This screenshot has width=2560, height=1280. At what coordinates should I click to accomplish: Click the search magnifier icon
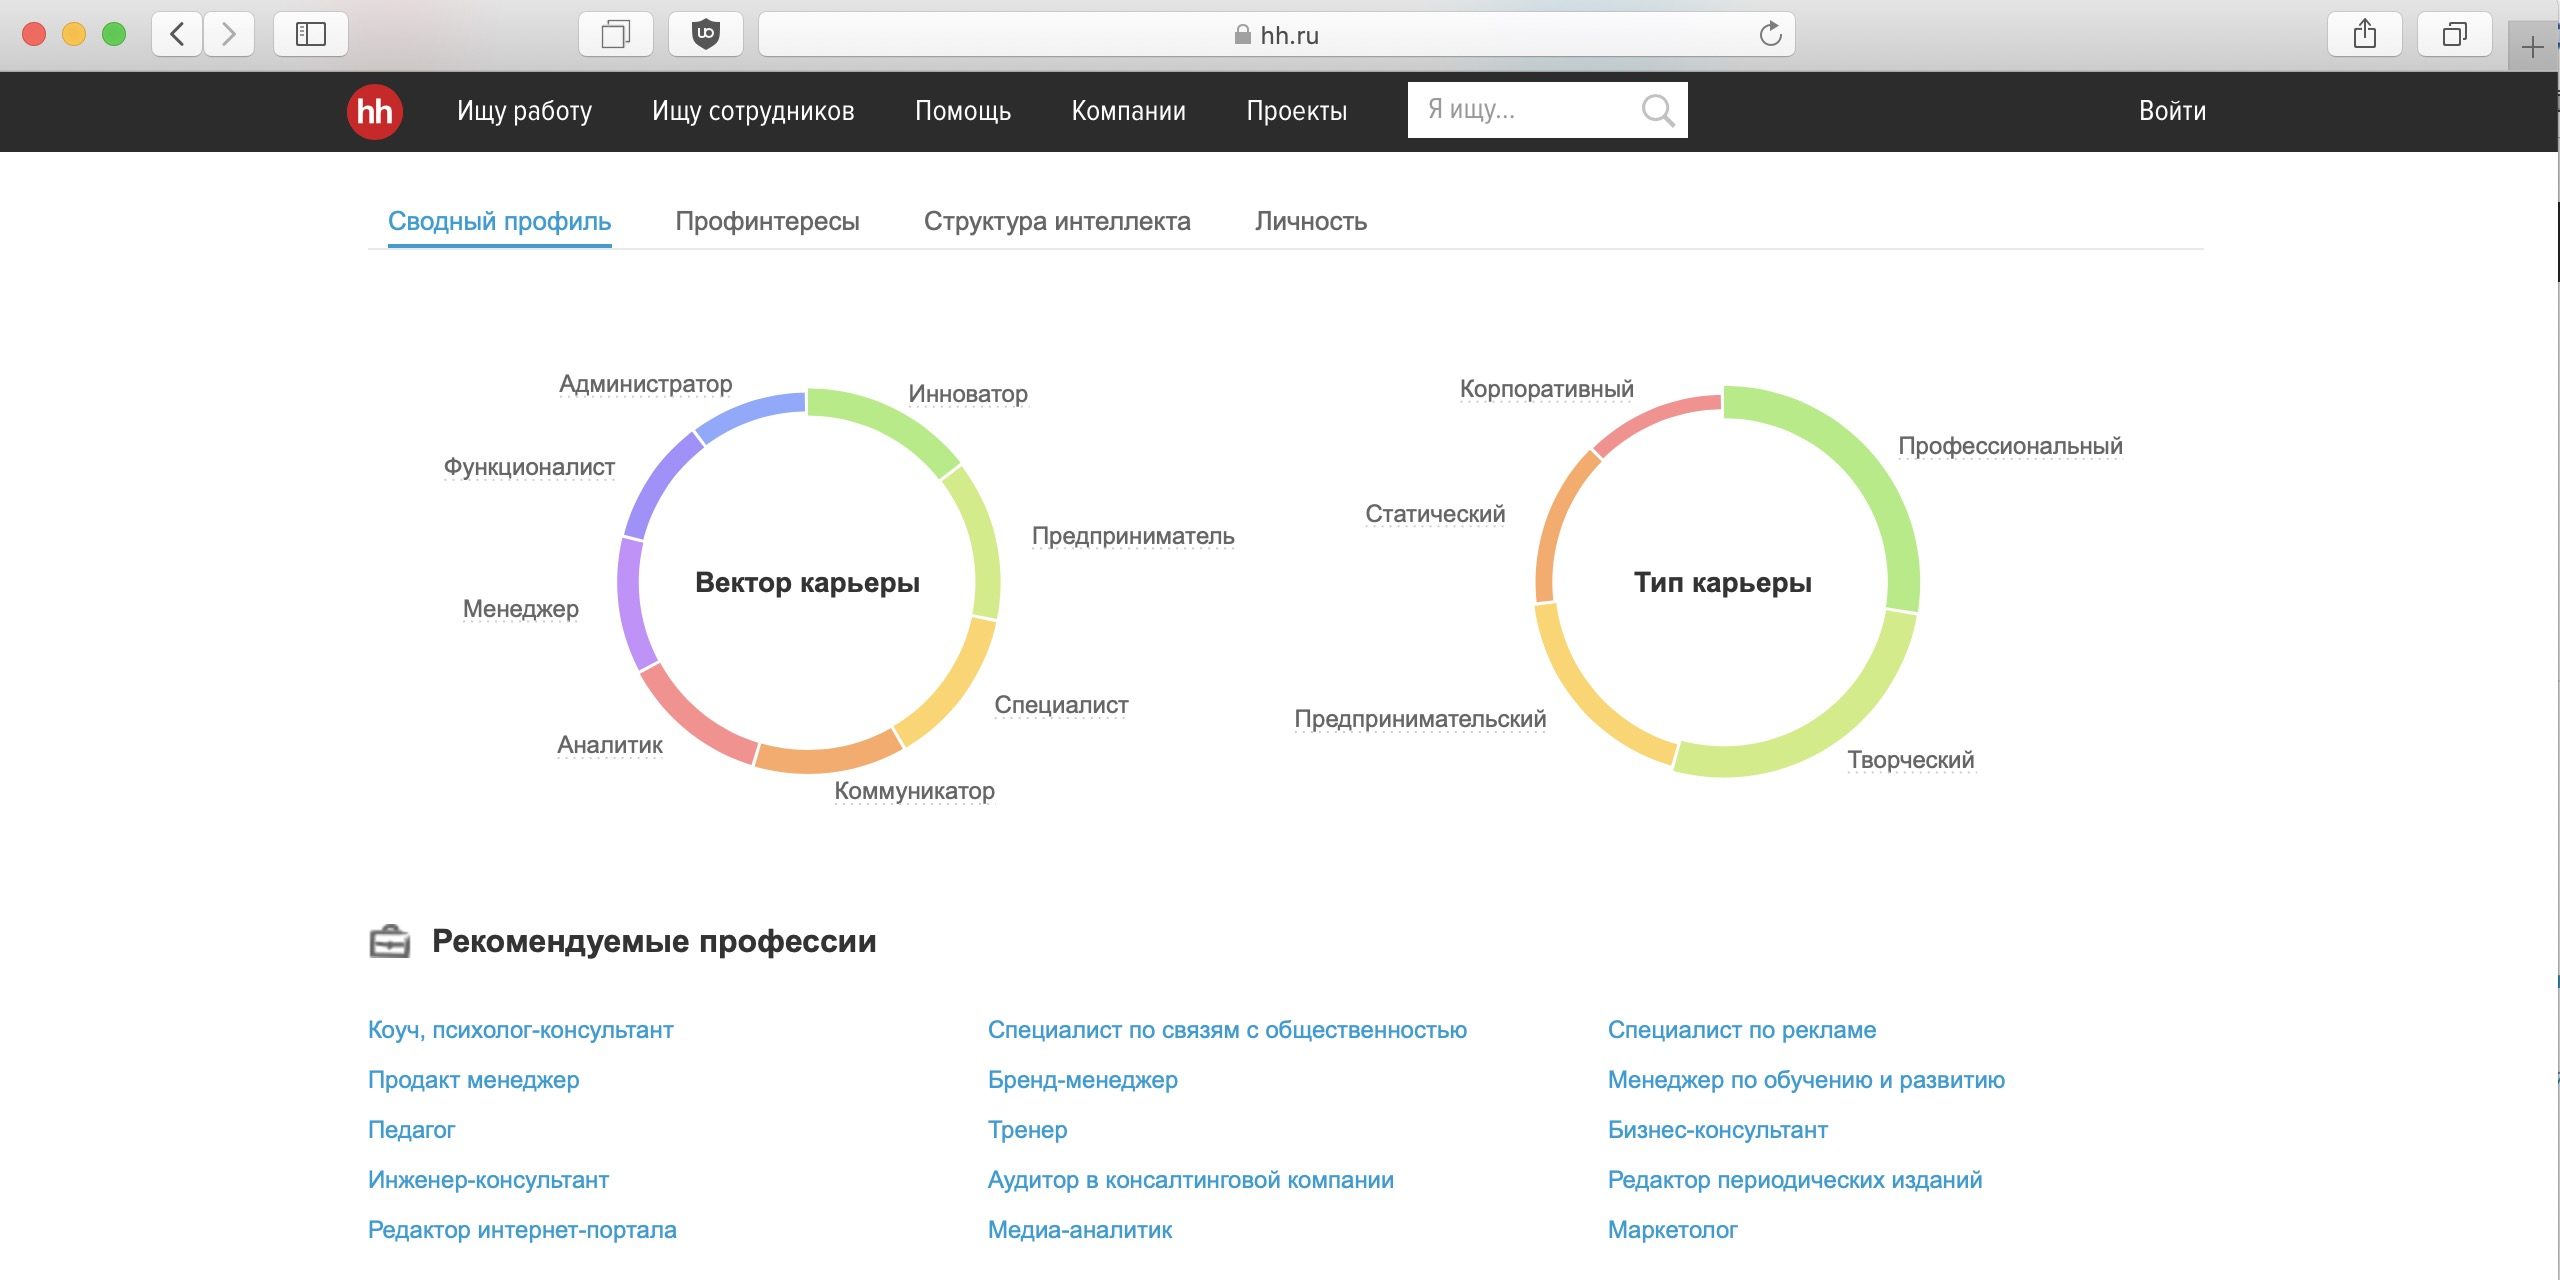point(1657,110)
